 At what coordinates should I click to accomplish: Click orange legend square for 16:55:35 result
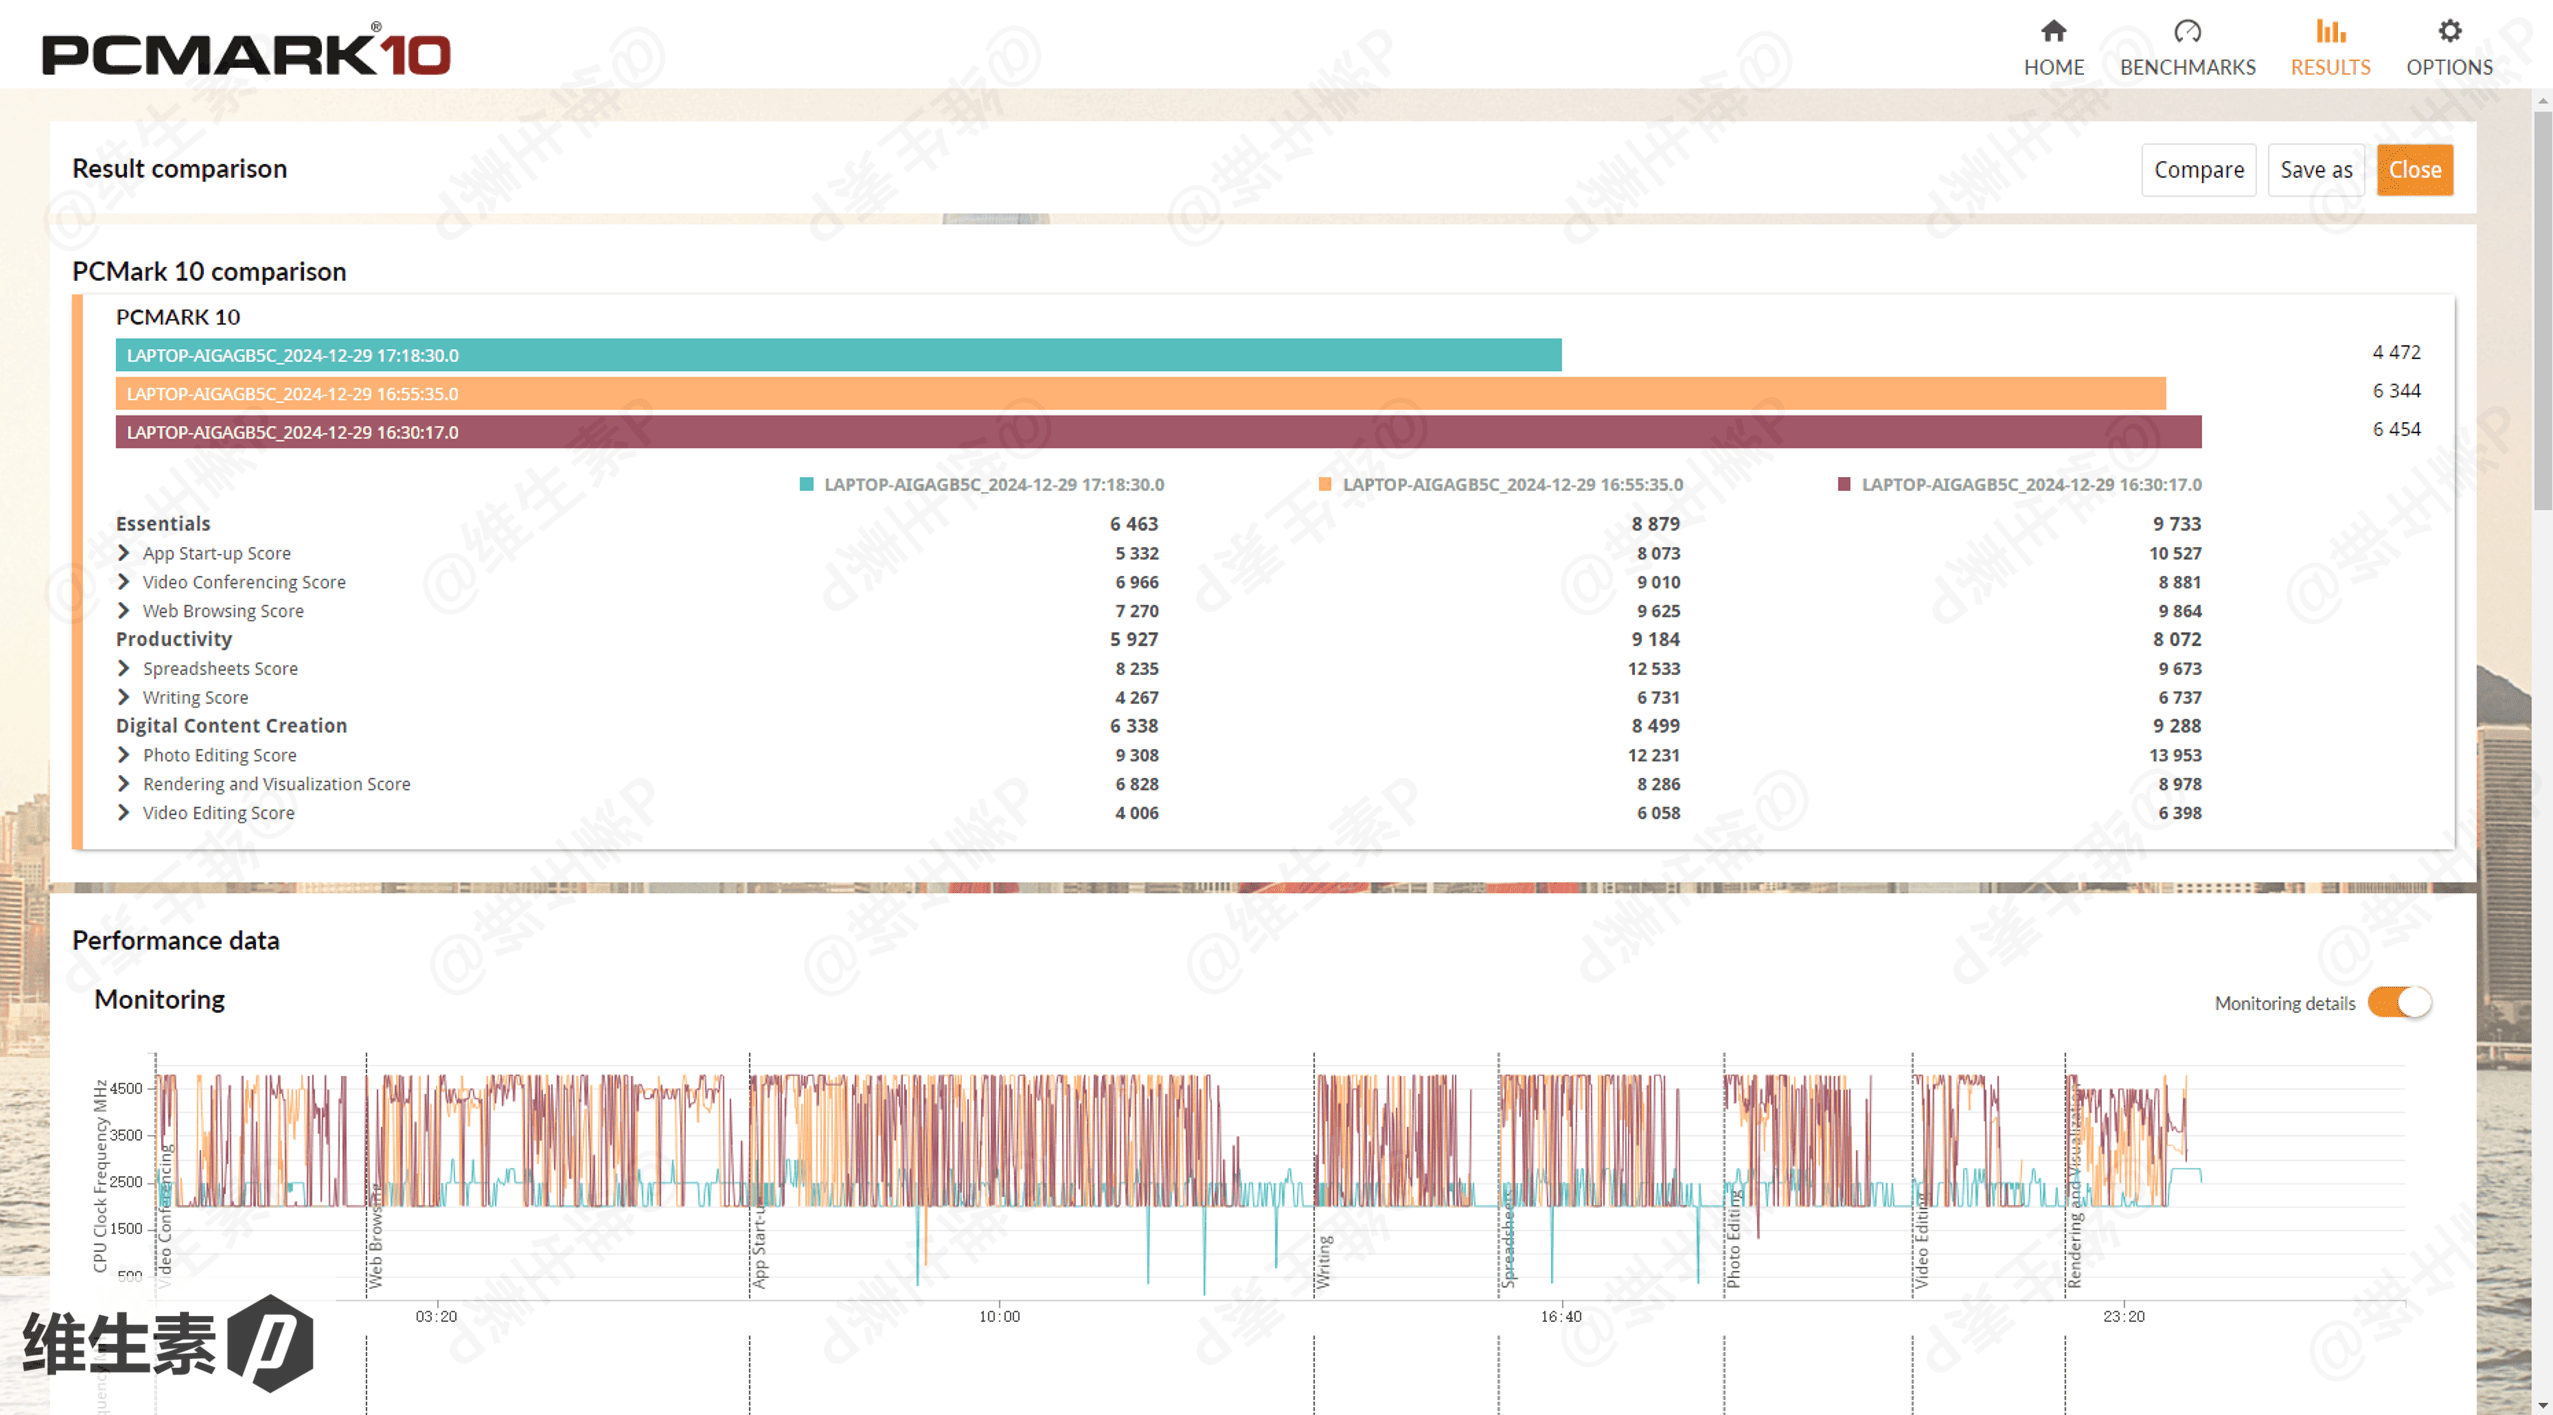[1325, 484]
